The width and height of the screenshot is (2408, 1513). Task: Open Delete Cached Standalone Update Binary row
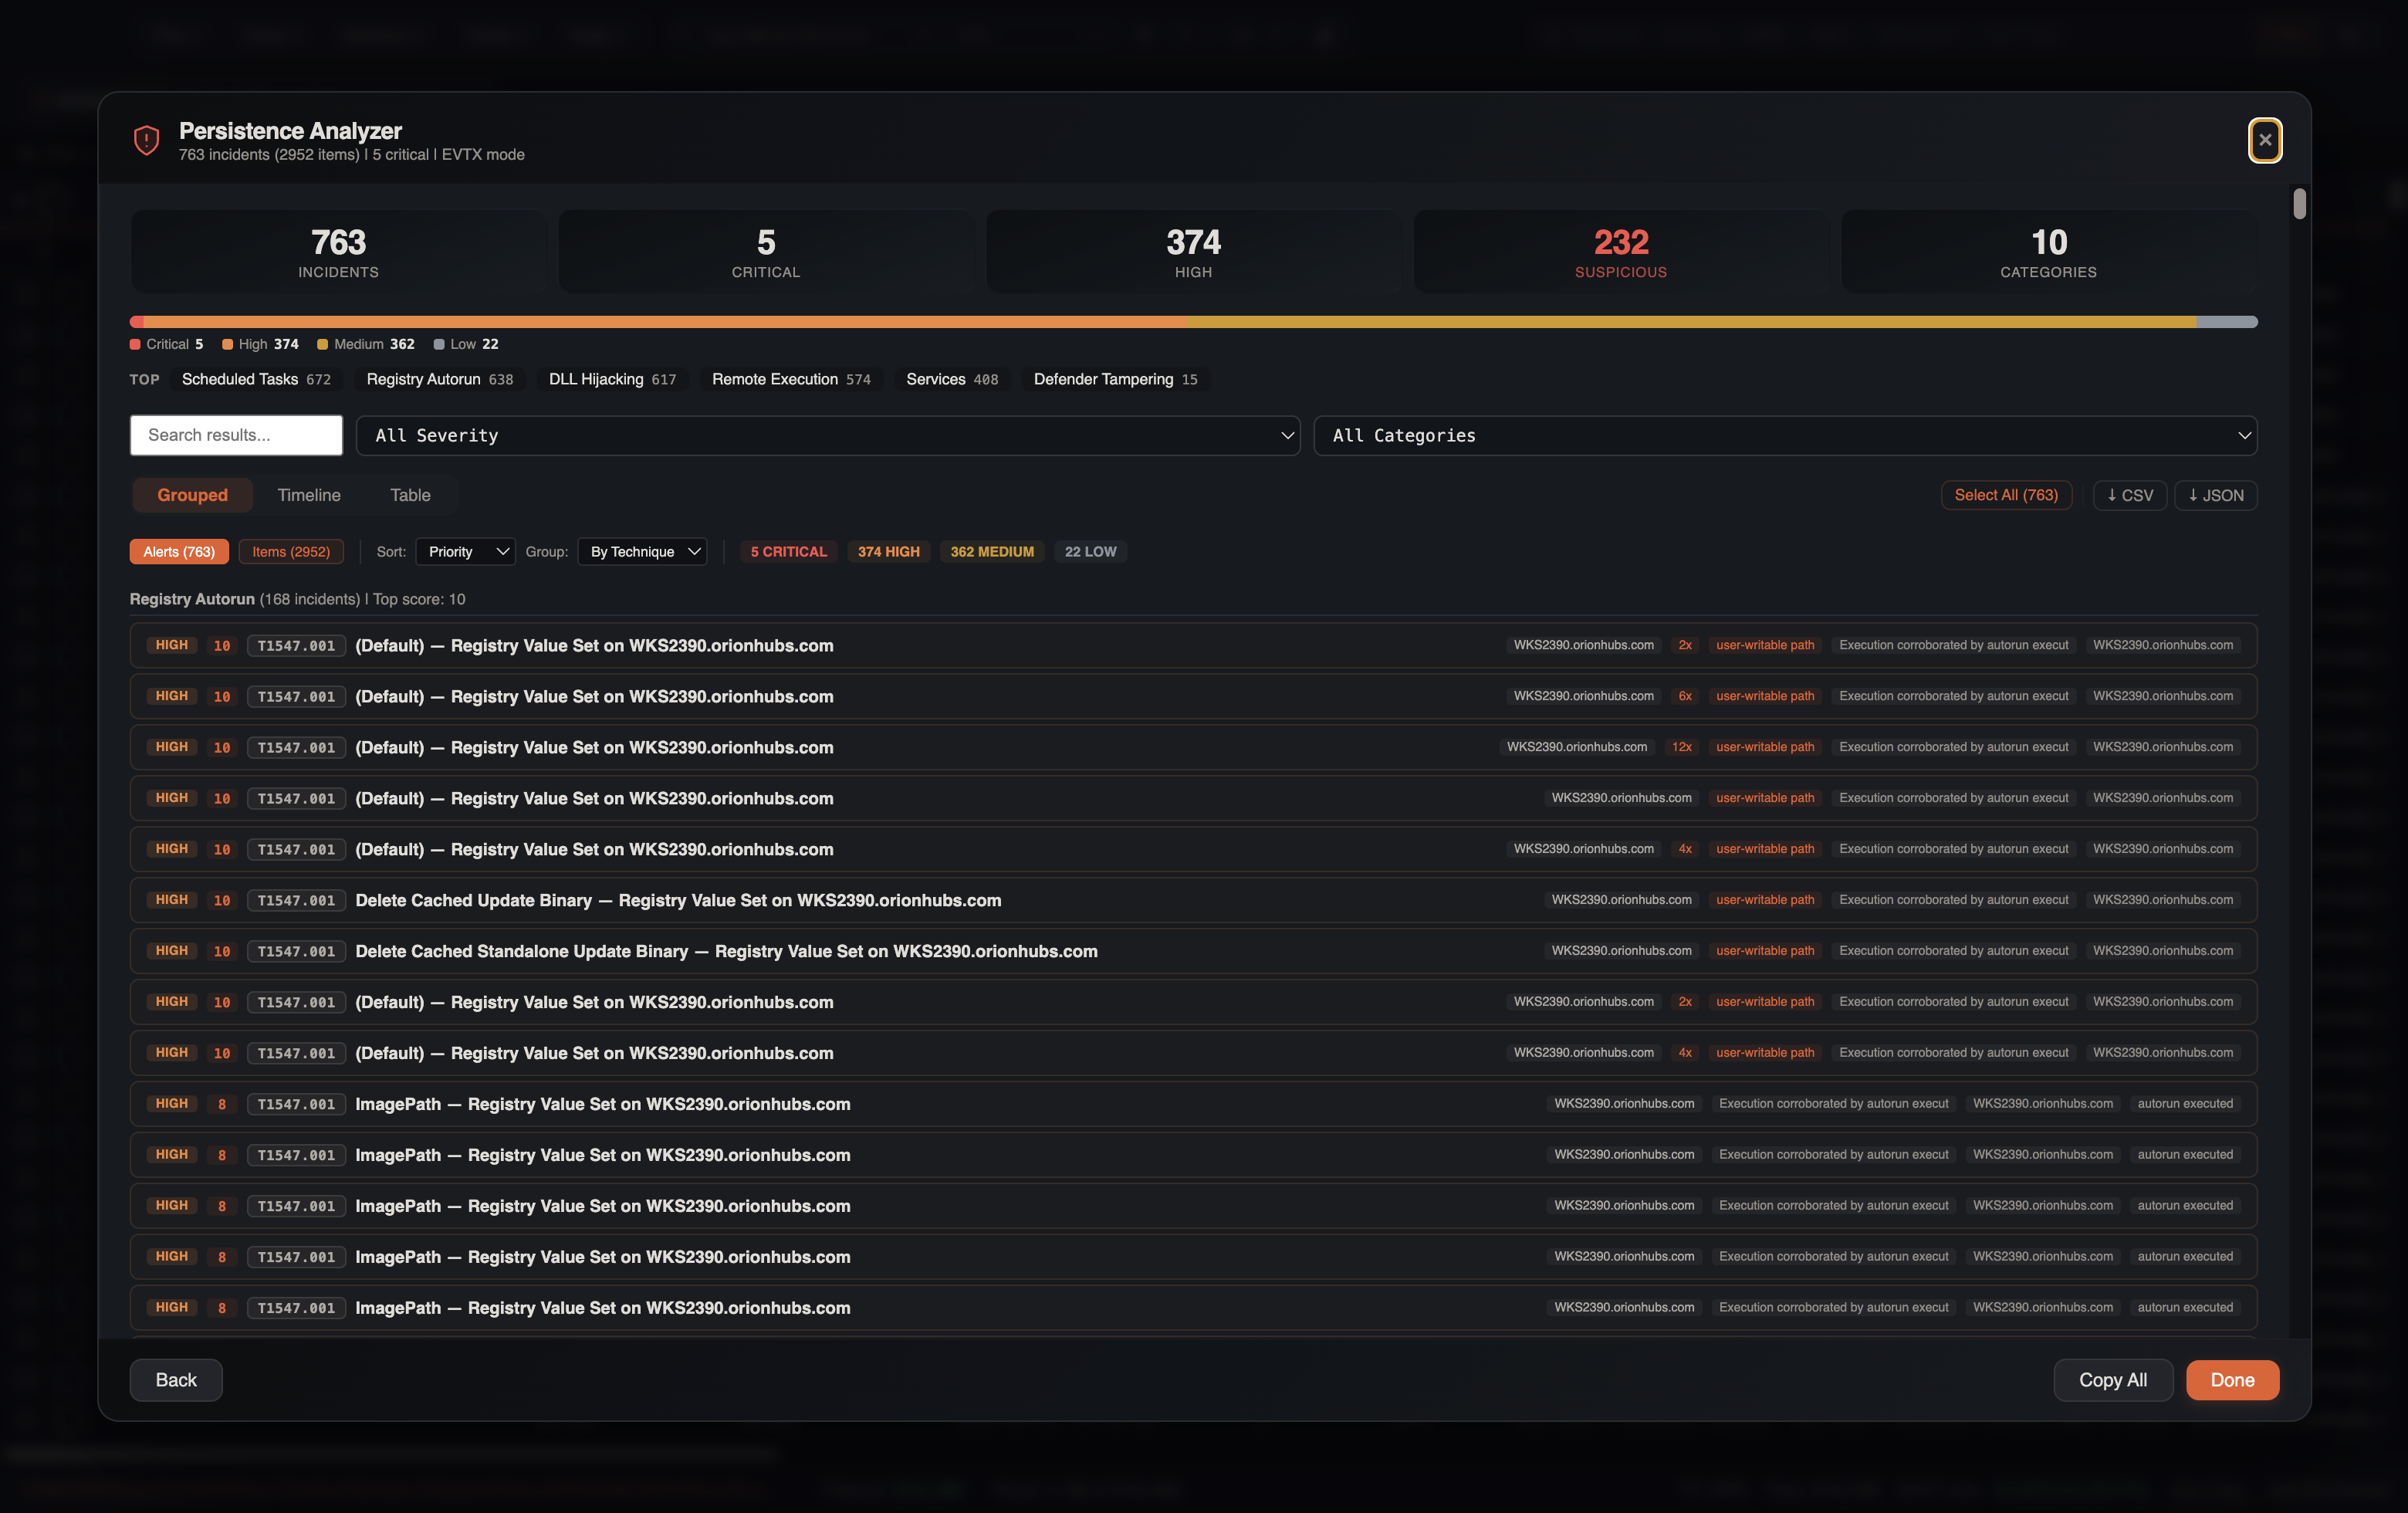pos(1193,951)
